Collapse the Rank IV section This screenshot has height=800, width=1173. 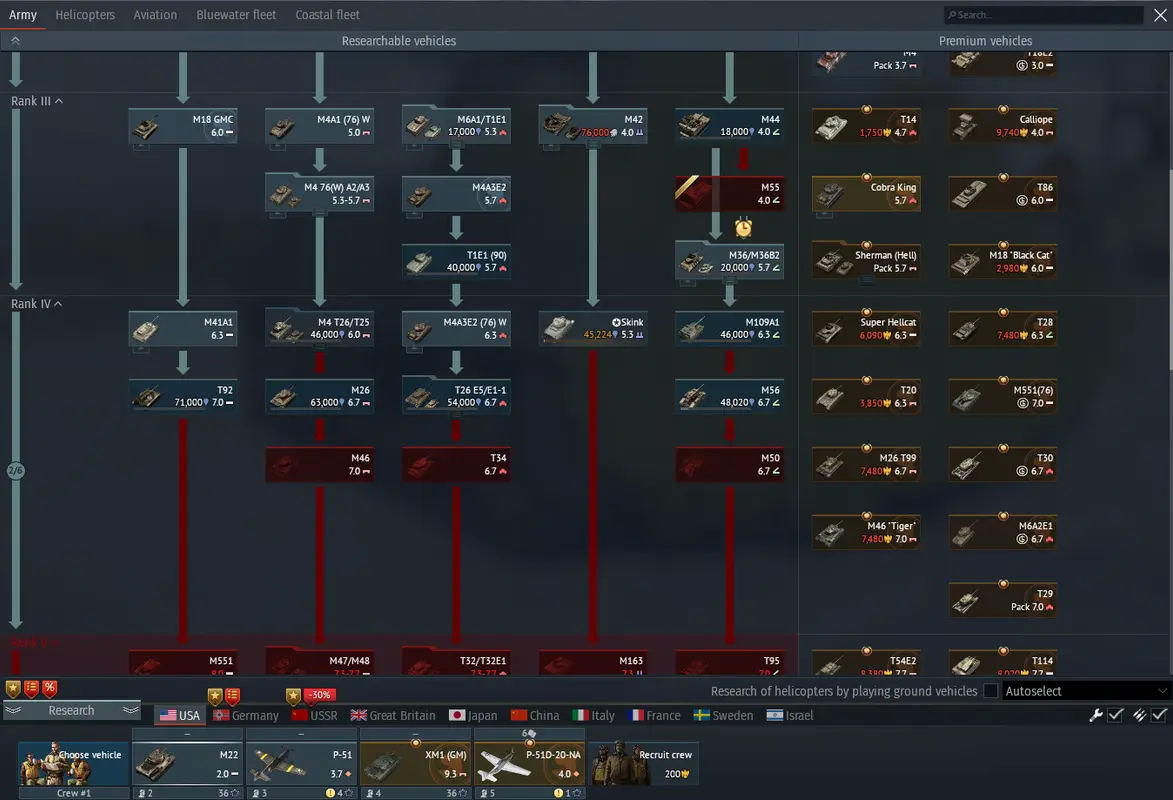tap(59, 304)
